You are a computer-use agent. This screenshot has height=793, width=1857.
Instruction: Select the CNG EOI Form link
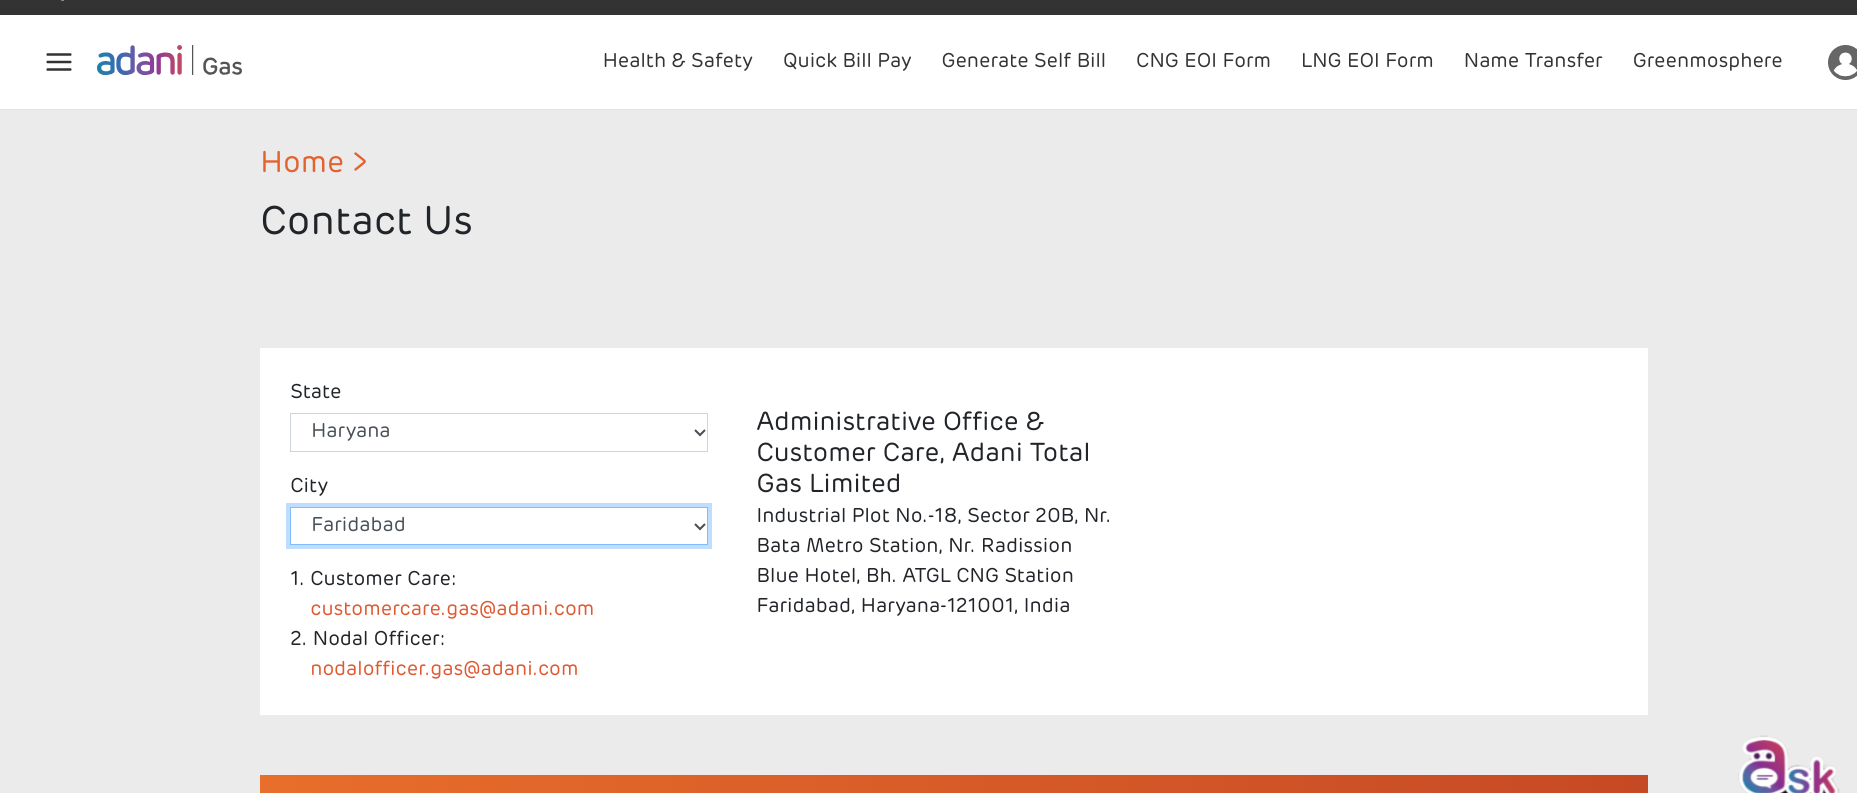pyautogui.click(x=1202, y=61)
